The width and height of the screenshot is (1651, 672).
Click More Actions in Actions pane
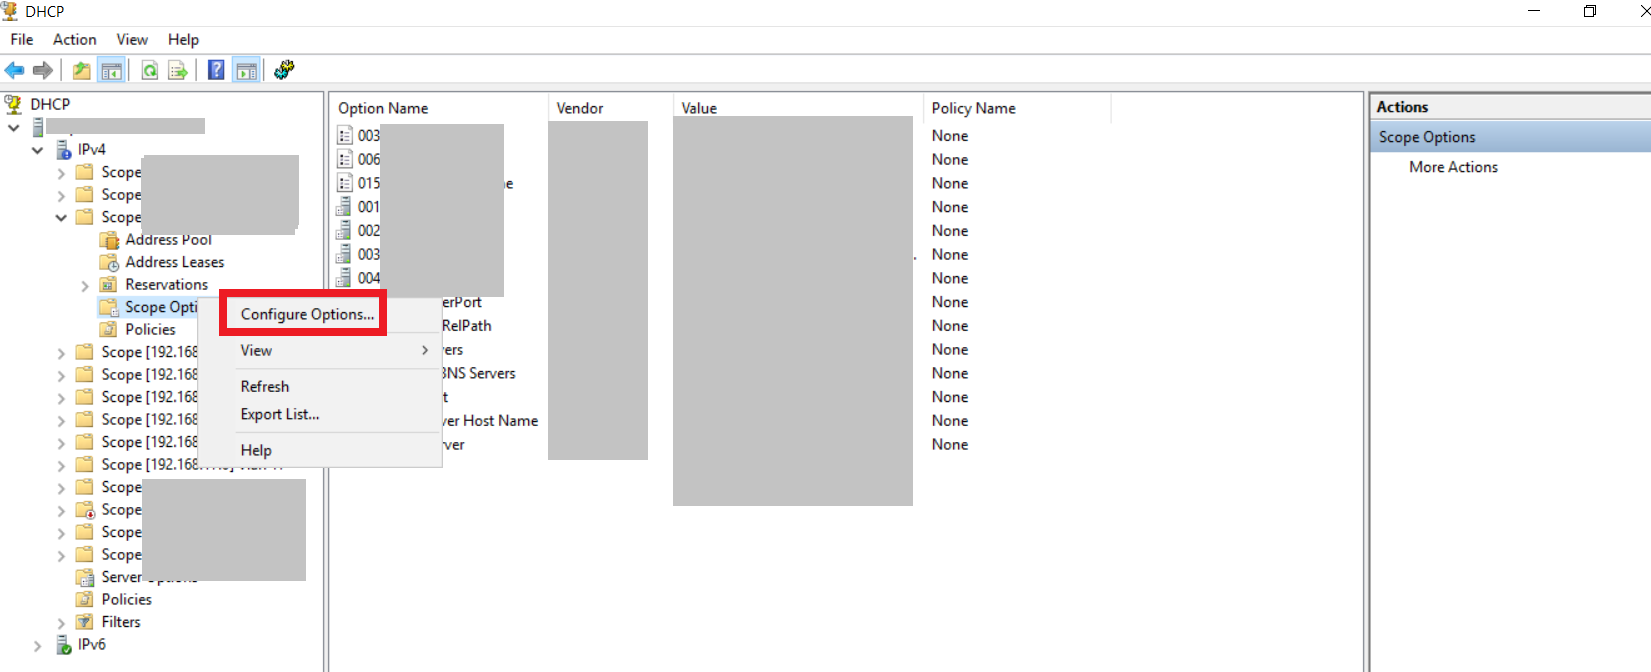click(x=1453, y=167)
